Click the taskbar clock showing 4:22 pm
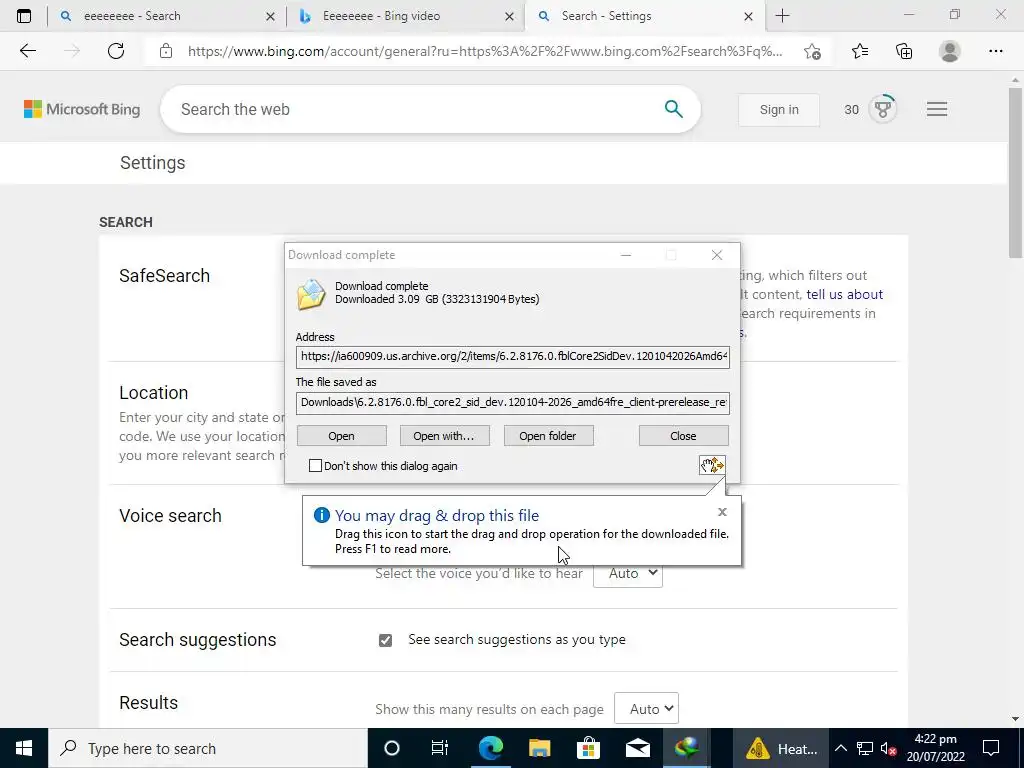 click(936, 748)
